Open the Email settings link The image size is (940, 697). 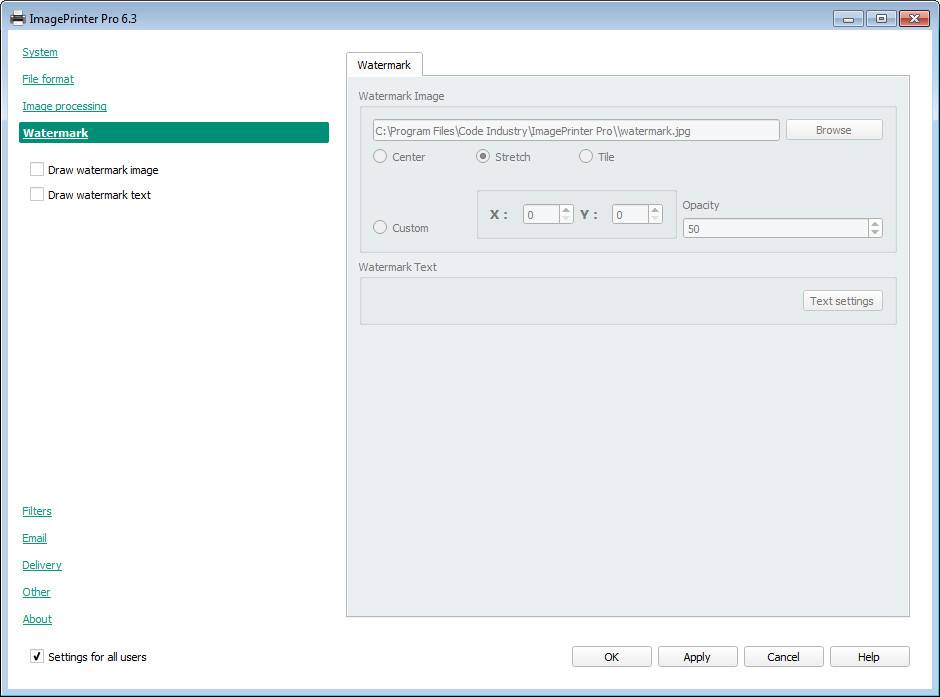pos(34,538)
